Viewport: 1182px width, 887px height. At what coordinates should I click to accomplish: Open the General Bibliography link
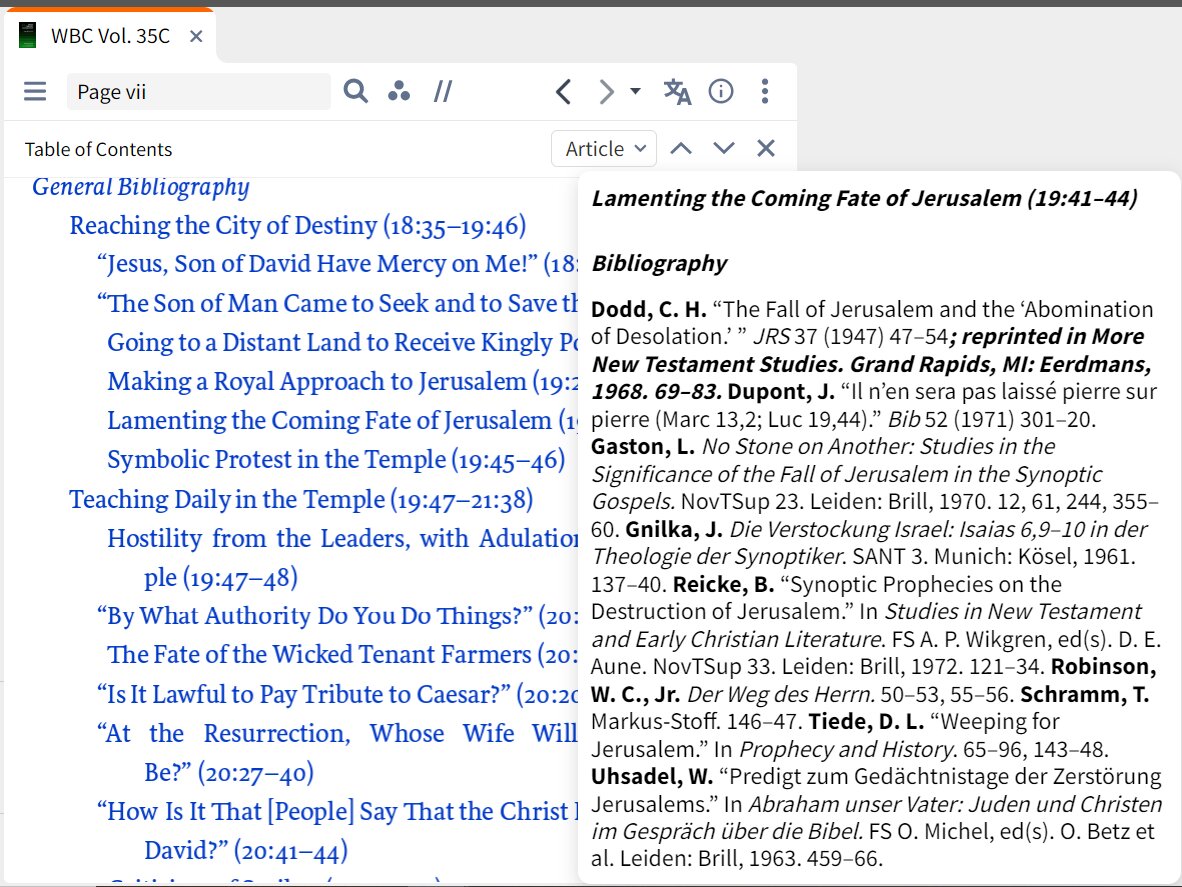tap(140, 186)
